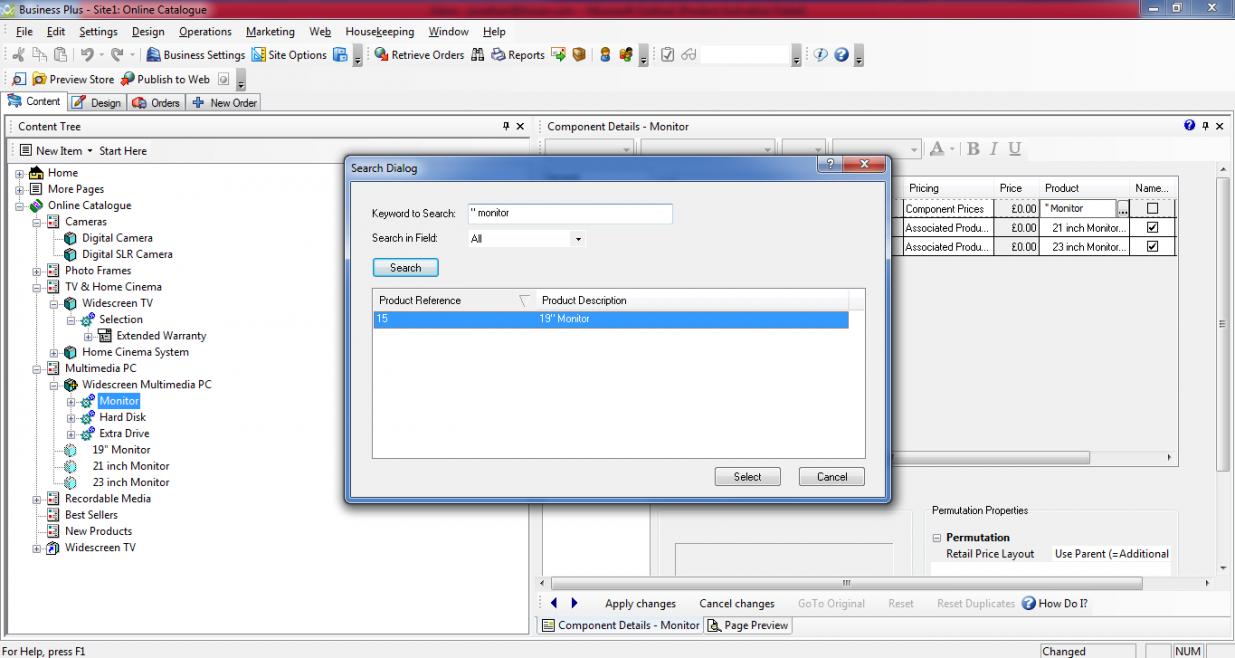Open the Marketing menu
Image resolution: width=1235 pixels, height=658 pixels.
point(270,32)
